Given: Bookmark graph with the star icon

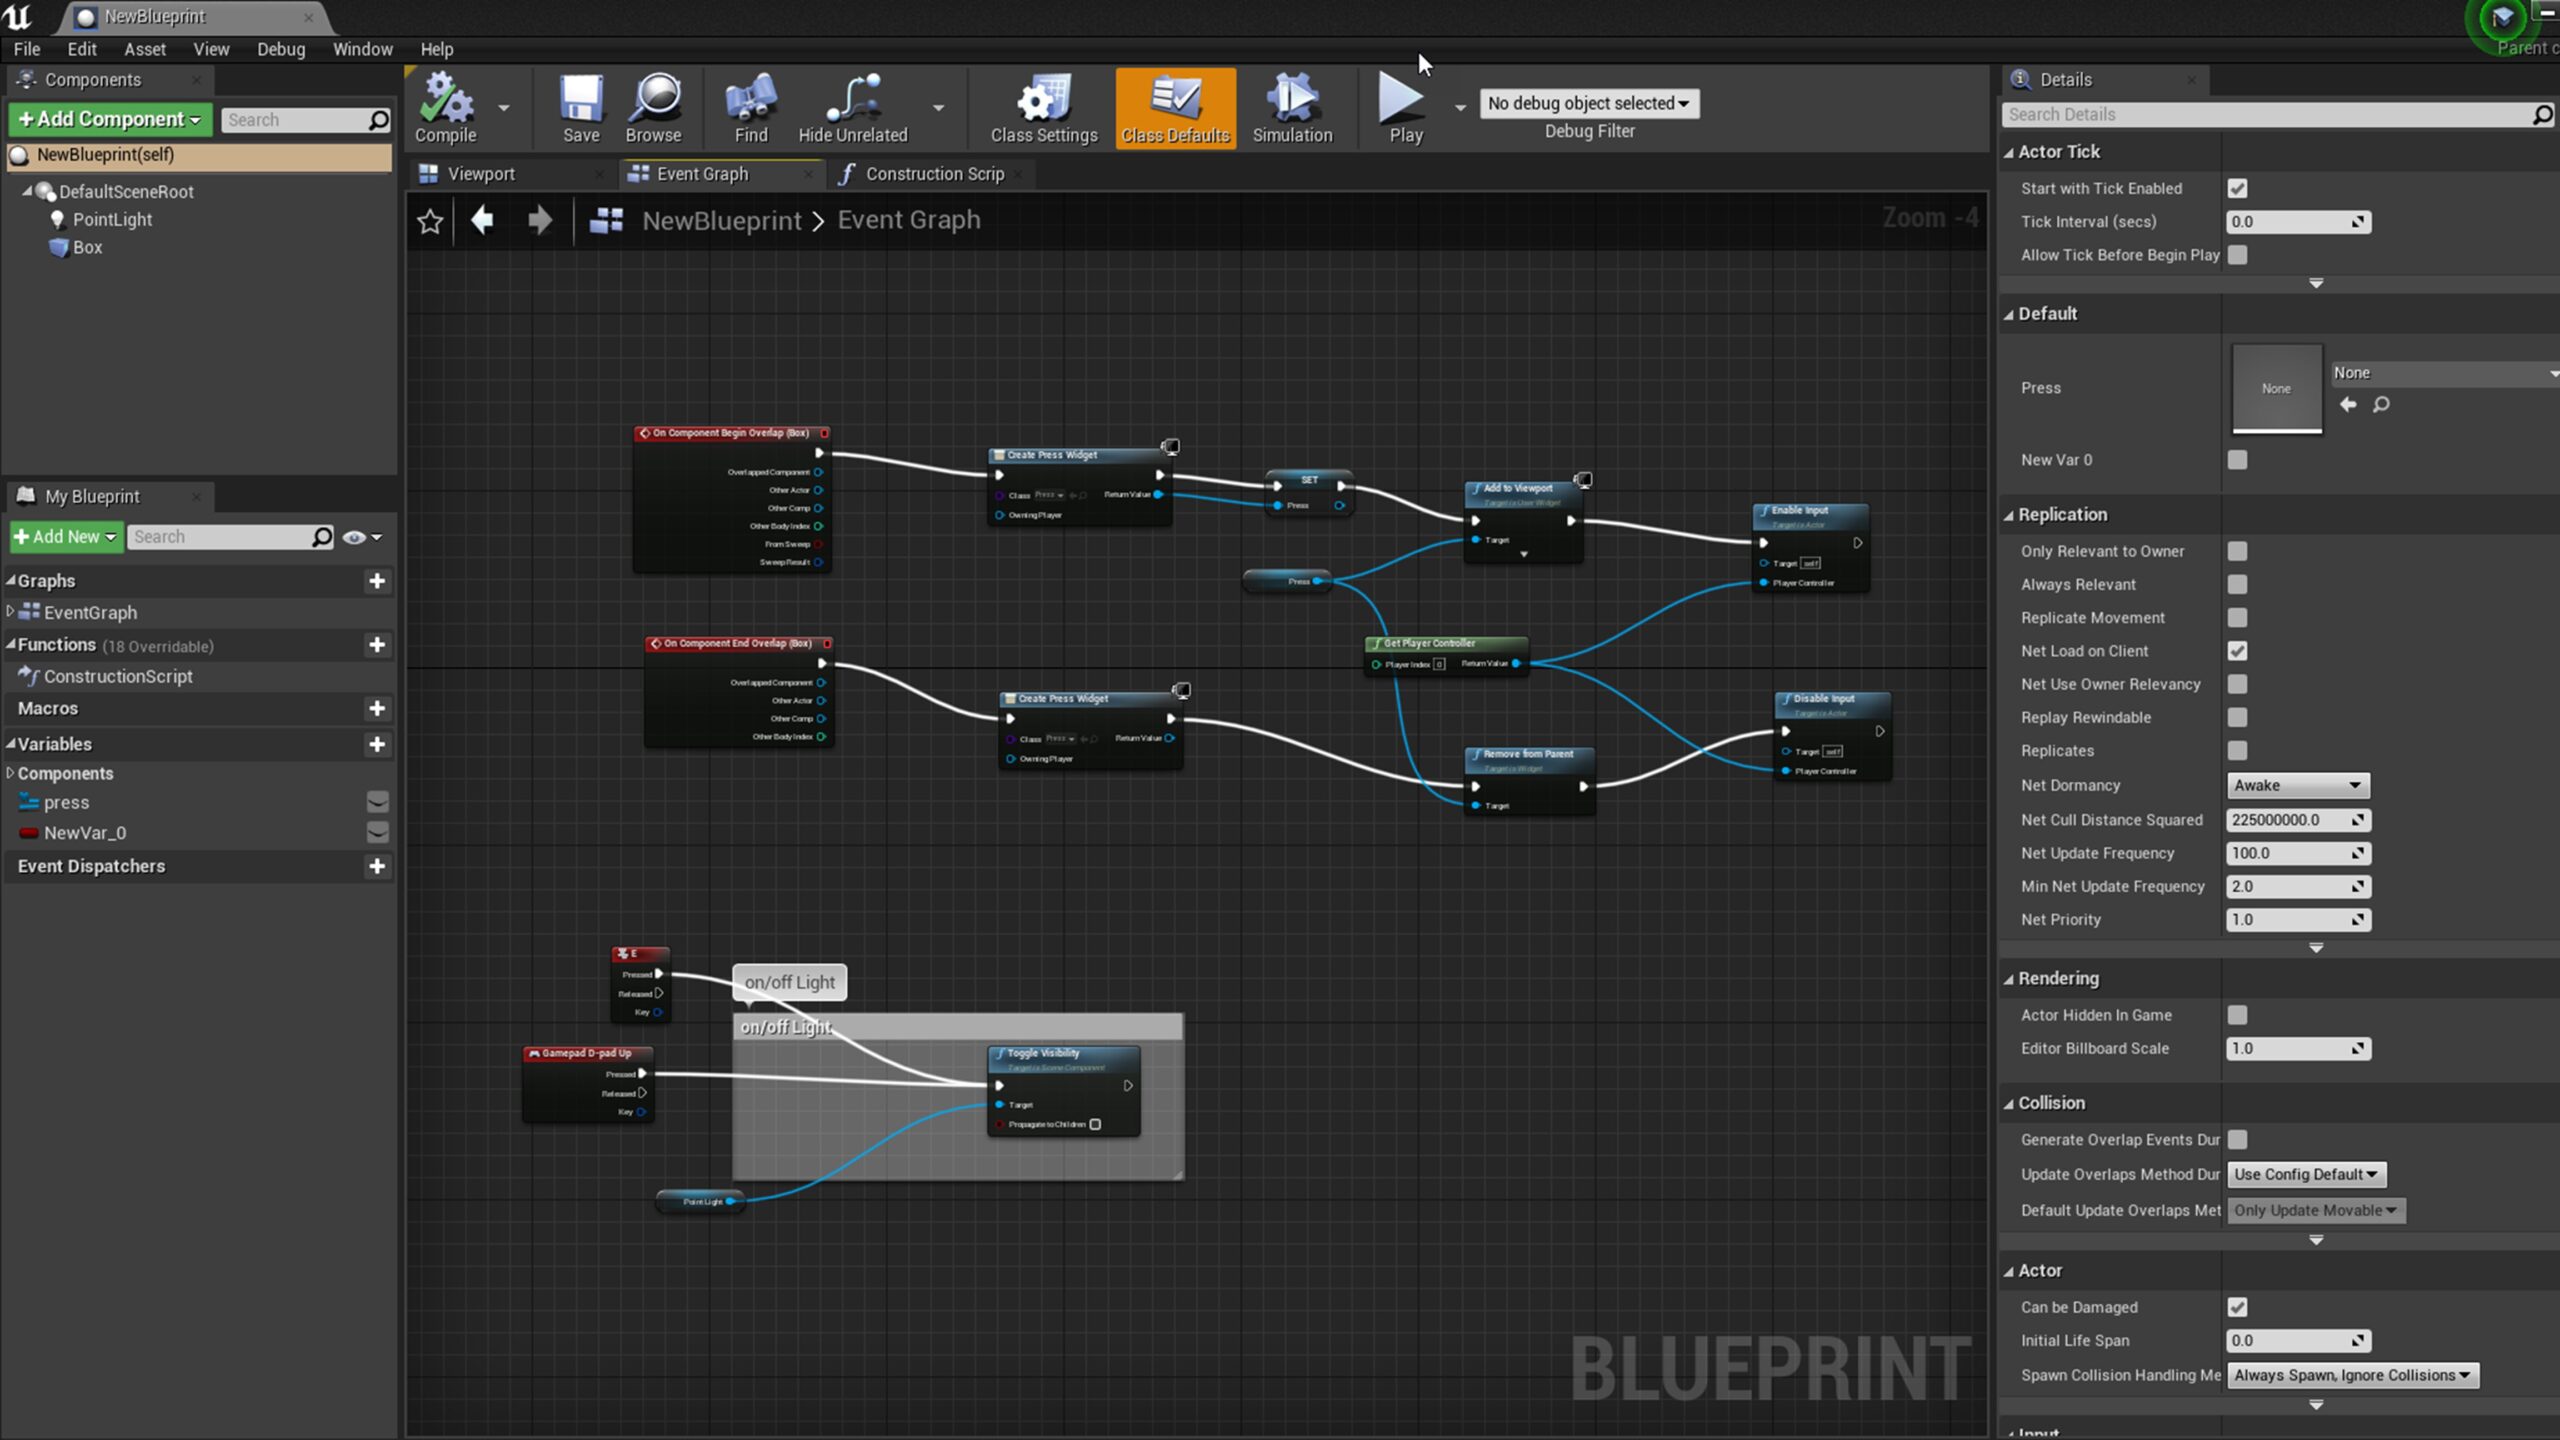Looking at the screenshot, I should (430, 221).
